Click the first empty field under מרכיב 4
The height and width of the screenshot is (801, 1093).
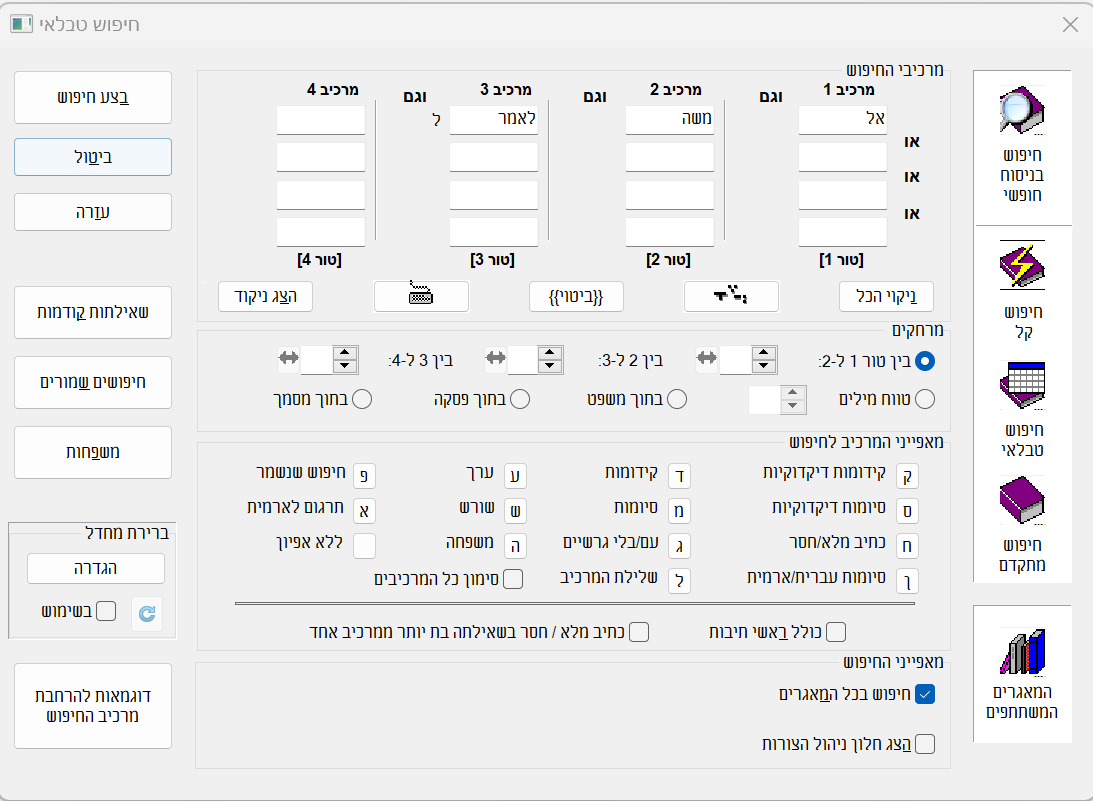(321, 119)
